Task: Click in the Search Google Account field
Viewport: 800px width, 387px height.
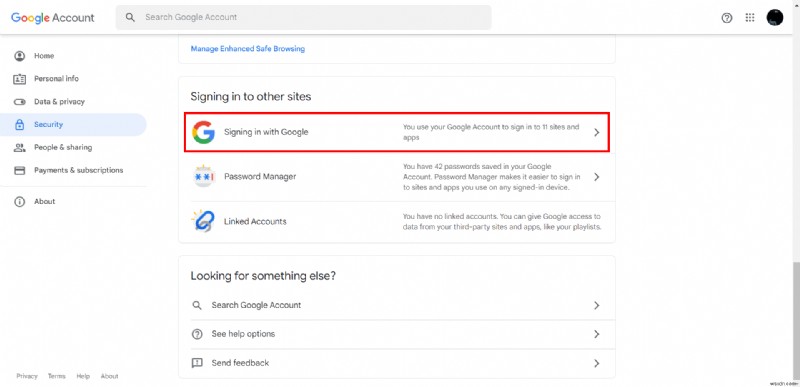Action: [x=304, y=17]
